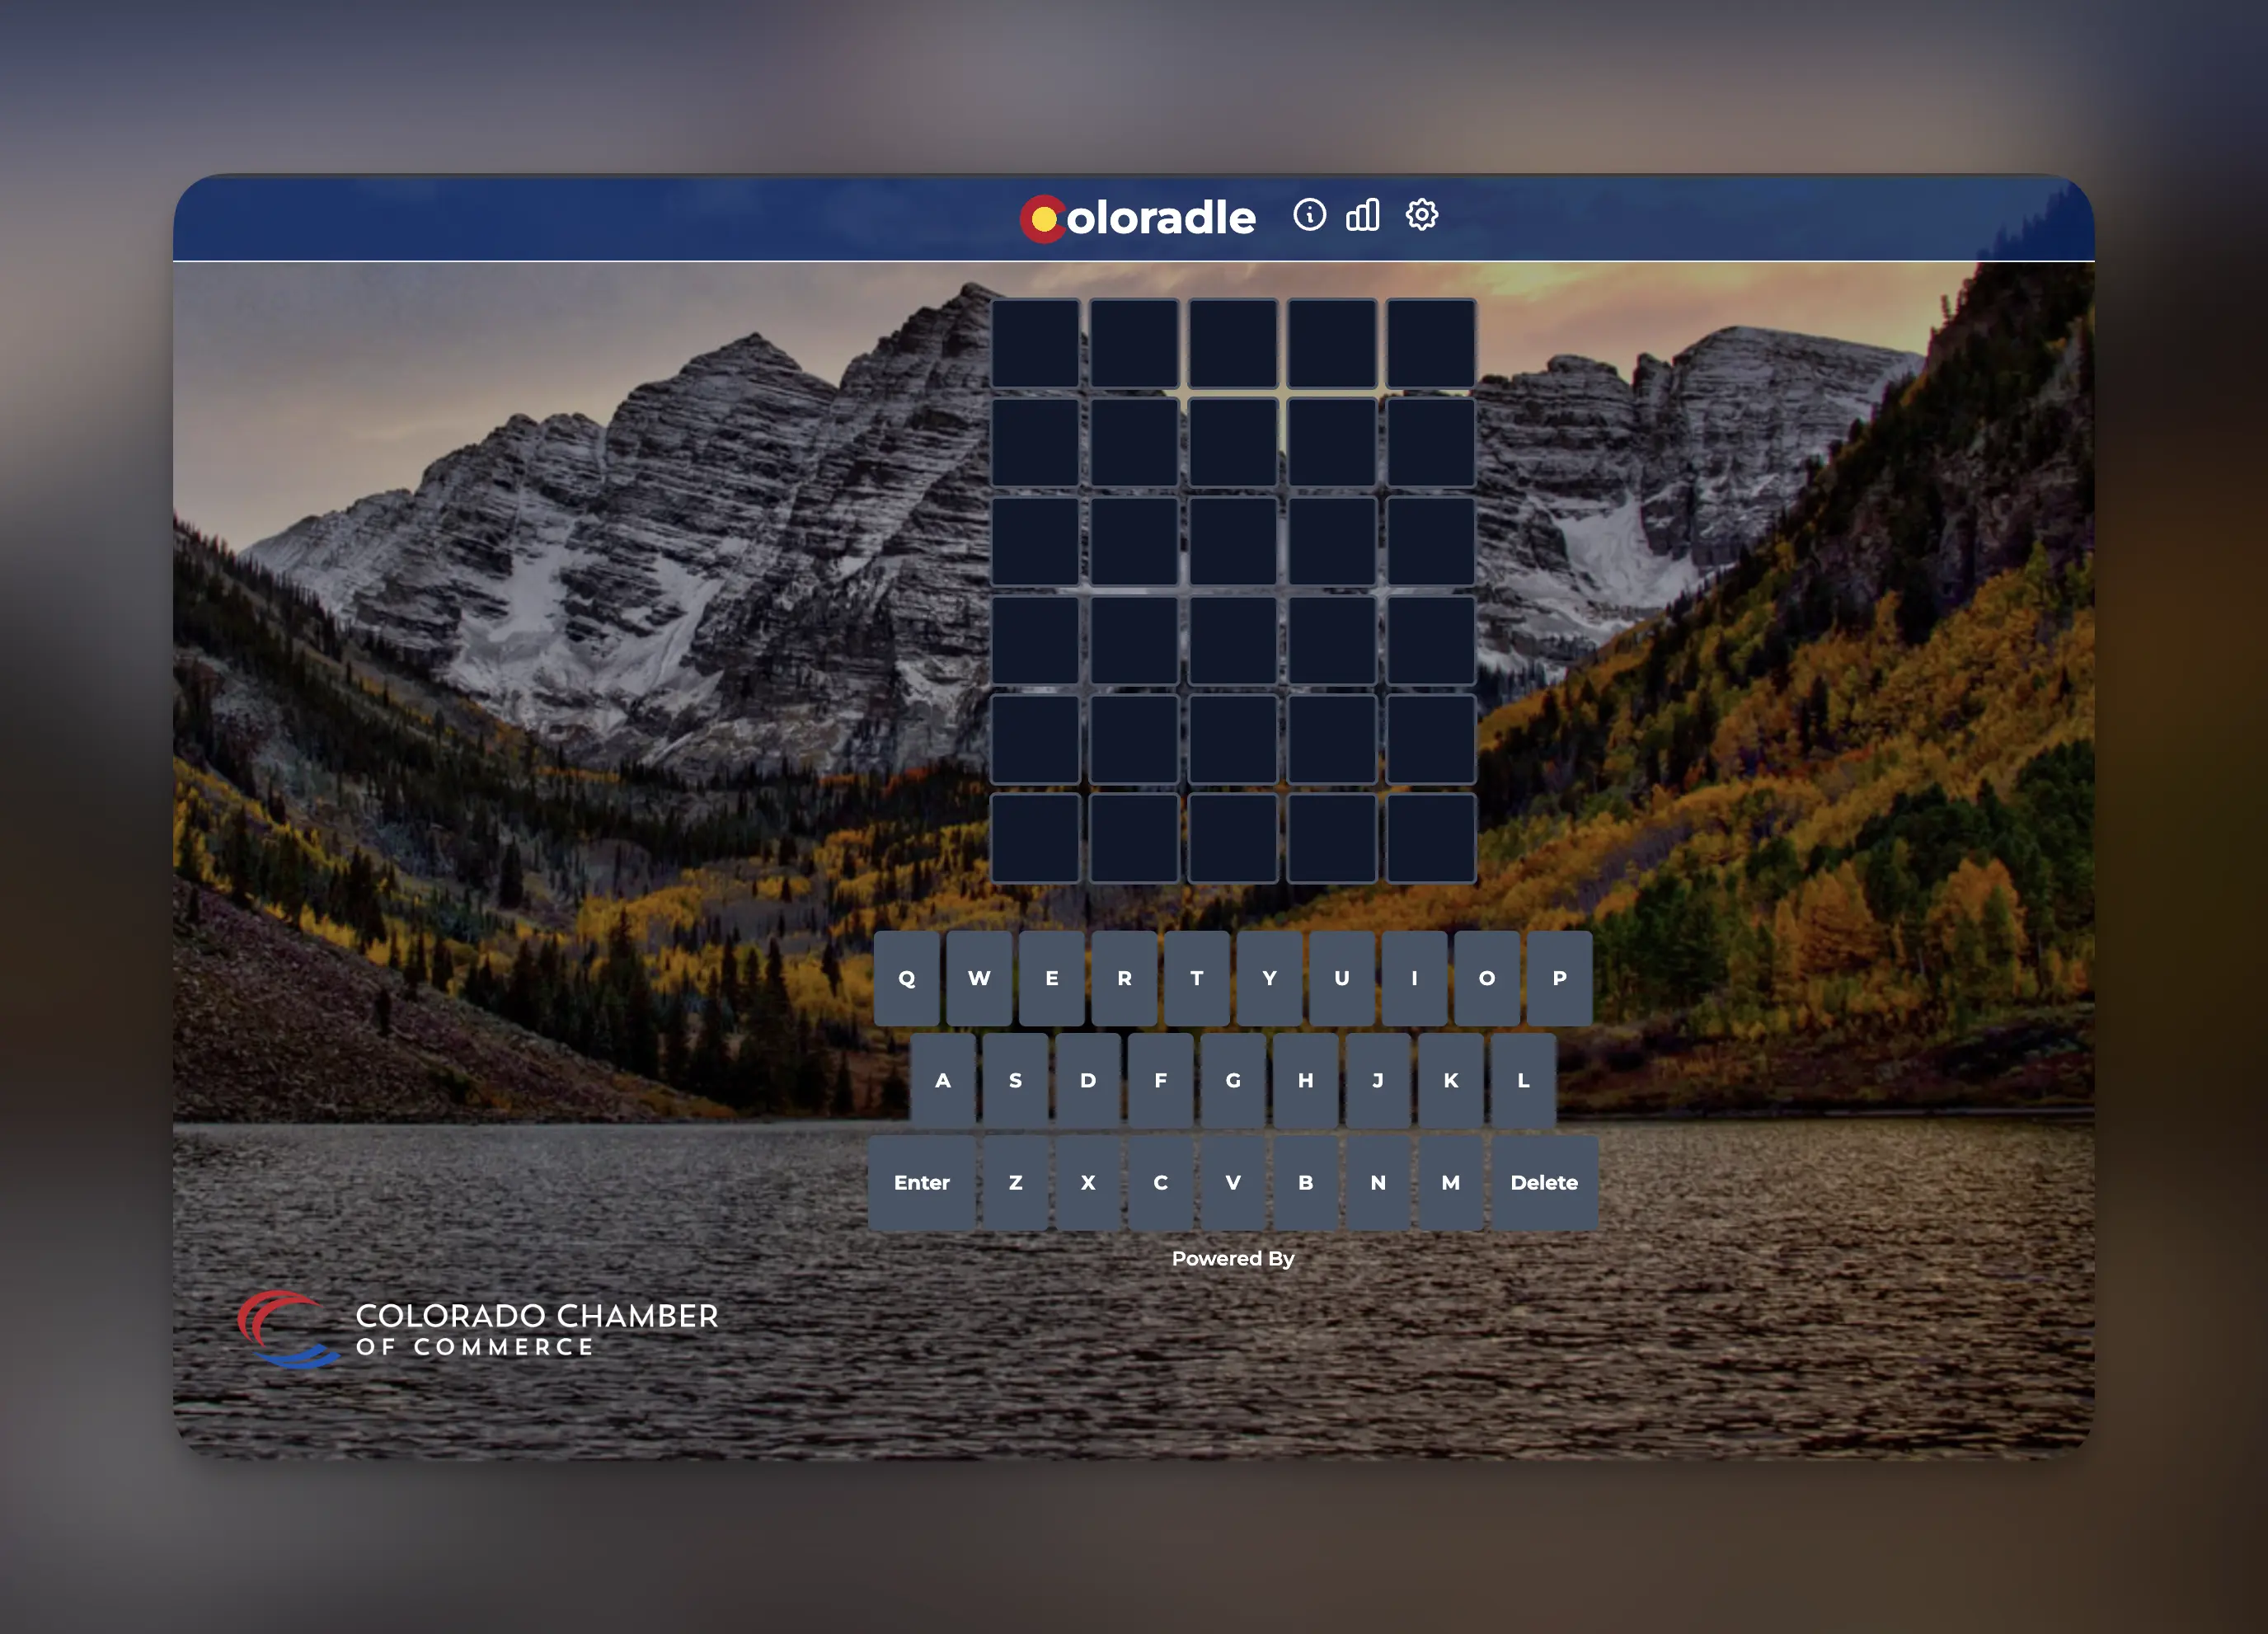This screenshot has width=2268, height=1634.
Task: Click first tile of top row
Action: point(1035,343)
